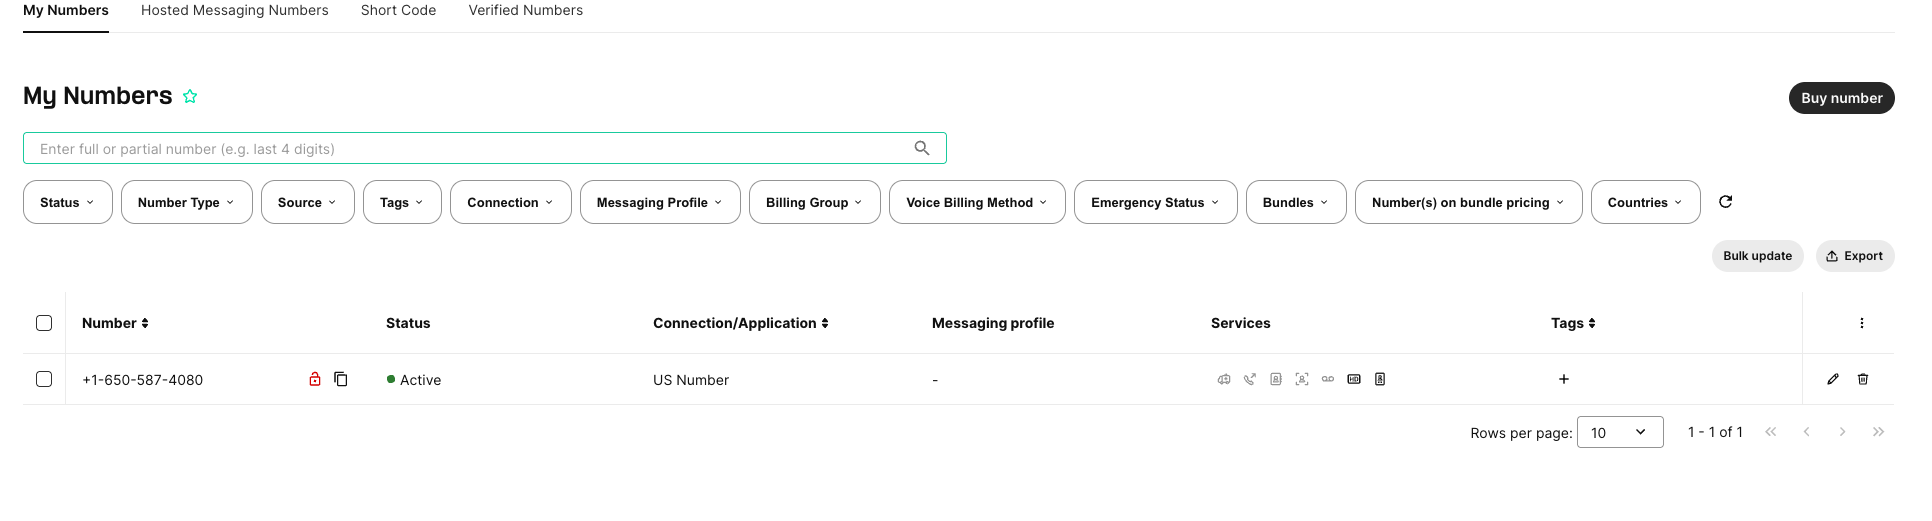Tick the select-all checkbox in the header
The width and height of the screenshot is (1932, 521).
point(44,323)
